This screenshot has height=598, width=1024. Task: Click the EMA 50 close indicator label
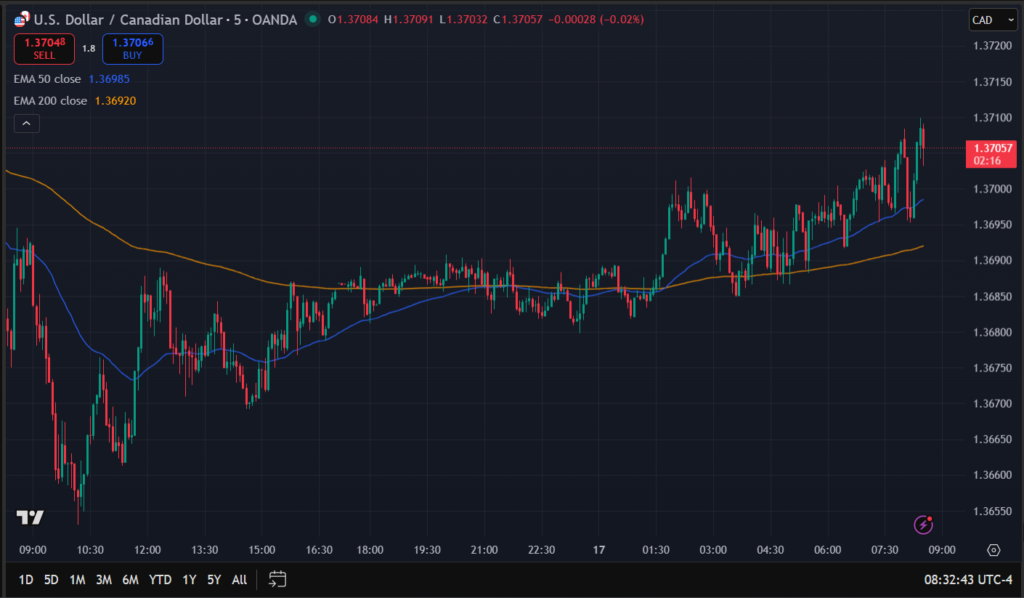point(47,79)
